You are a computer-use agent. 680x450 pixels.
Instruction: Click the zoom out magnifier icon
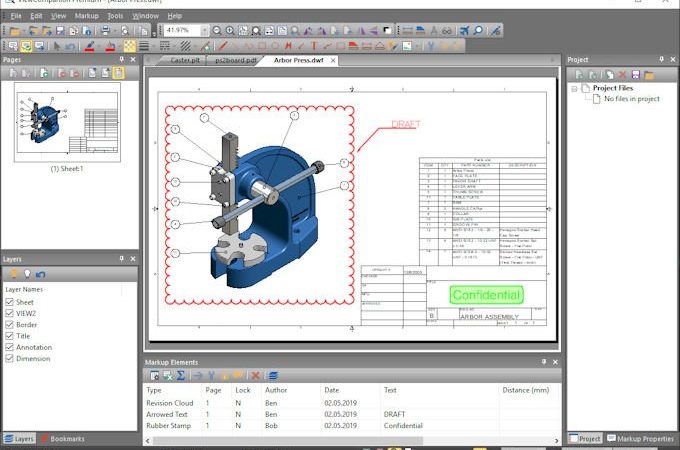coord(217,30)
